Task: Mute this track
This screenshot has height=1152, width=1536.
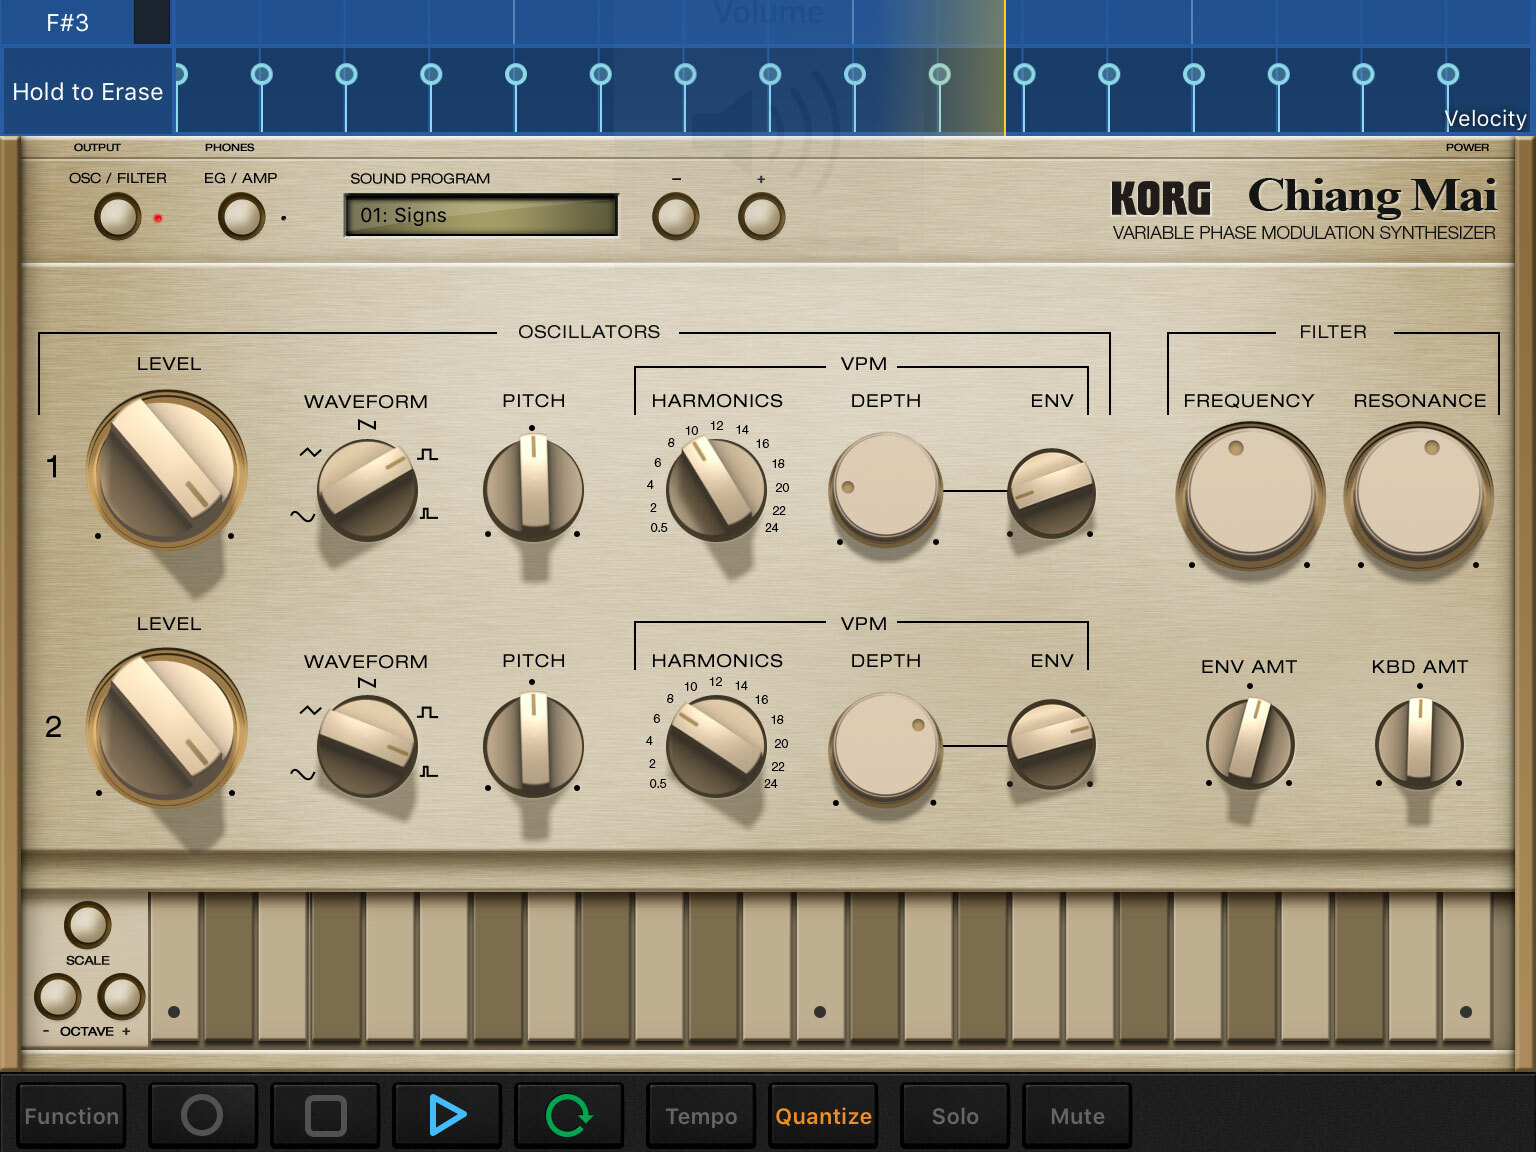Action: (1077, 1116)
